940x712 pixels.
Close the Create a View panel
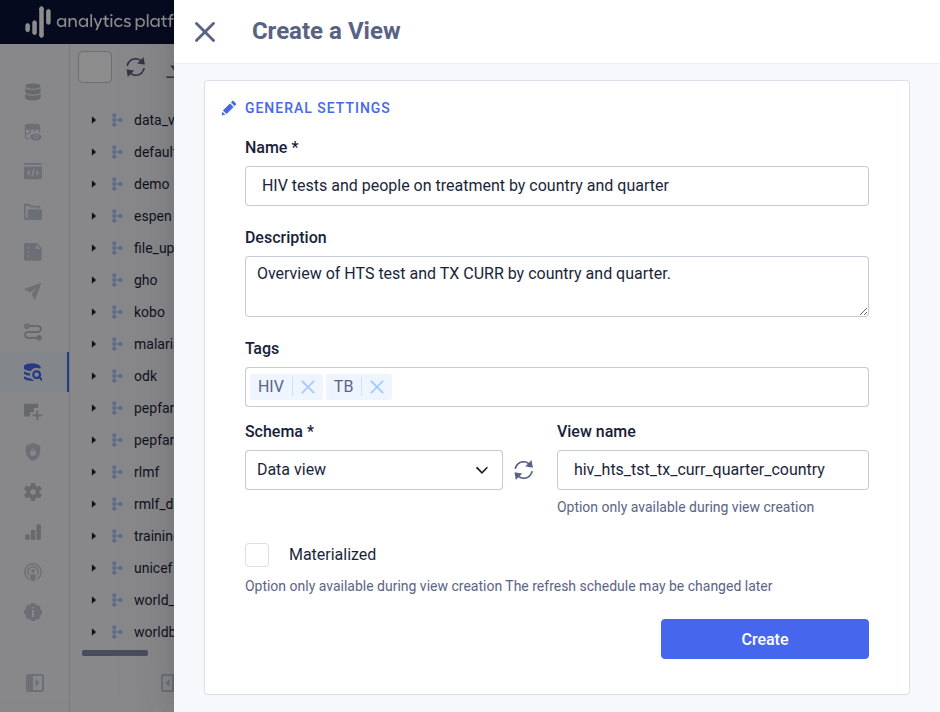pos(205,32)
